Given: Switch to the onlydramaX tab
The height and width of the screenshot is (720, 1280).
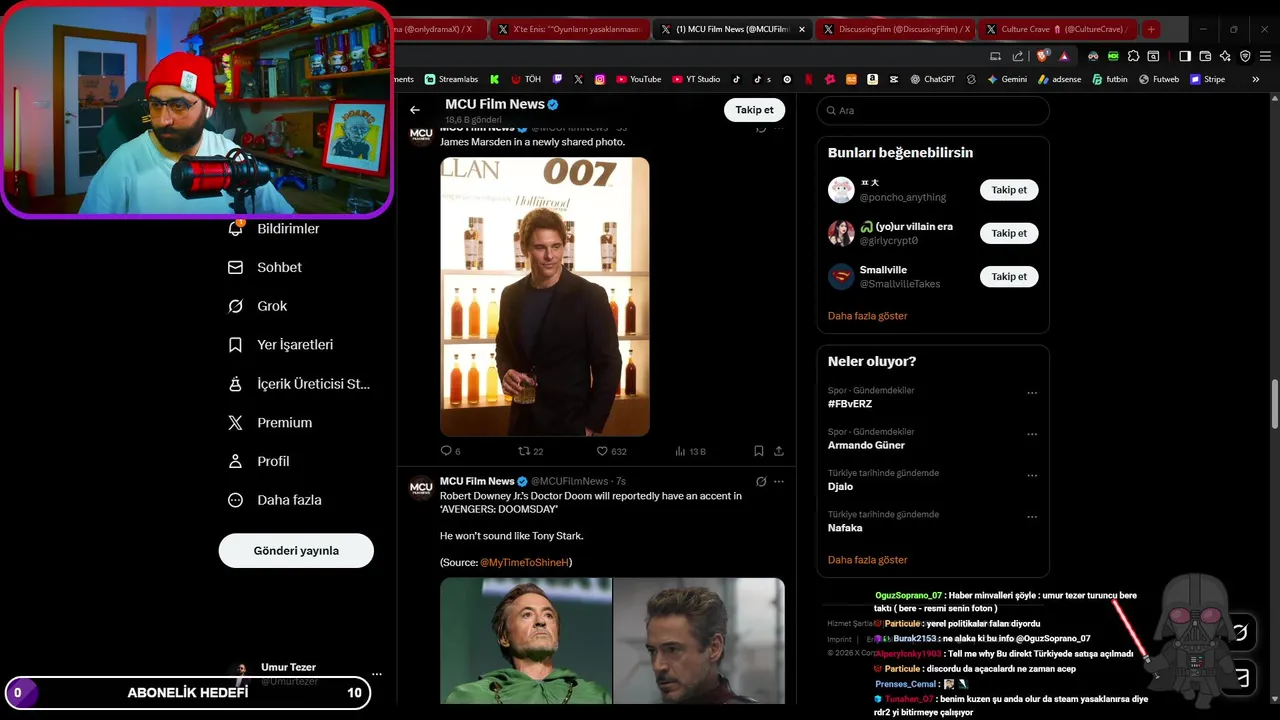Looking at the screenshot, I should tap(439, 29).
